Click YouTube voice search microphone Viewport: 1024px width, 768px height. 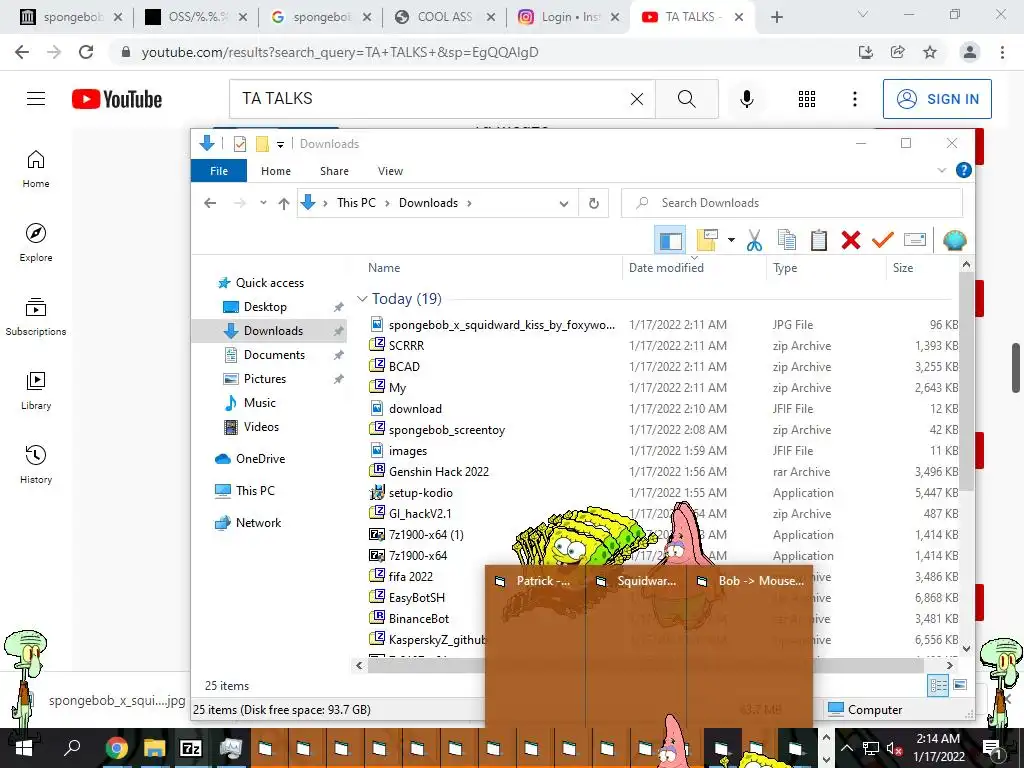point(746,99)
